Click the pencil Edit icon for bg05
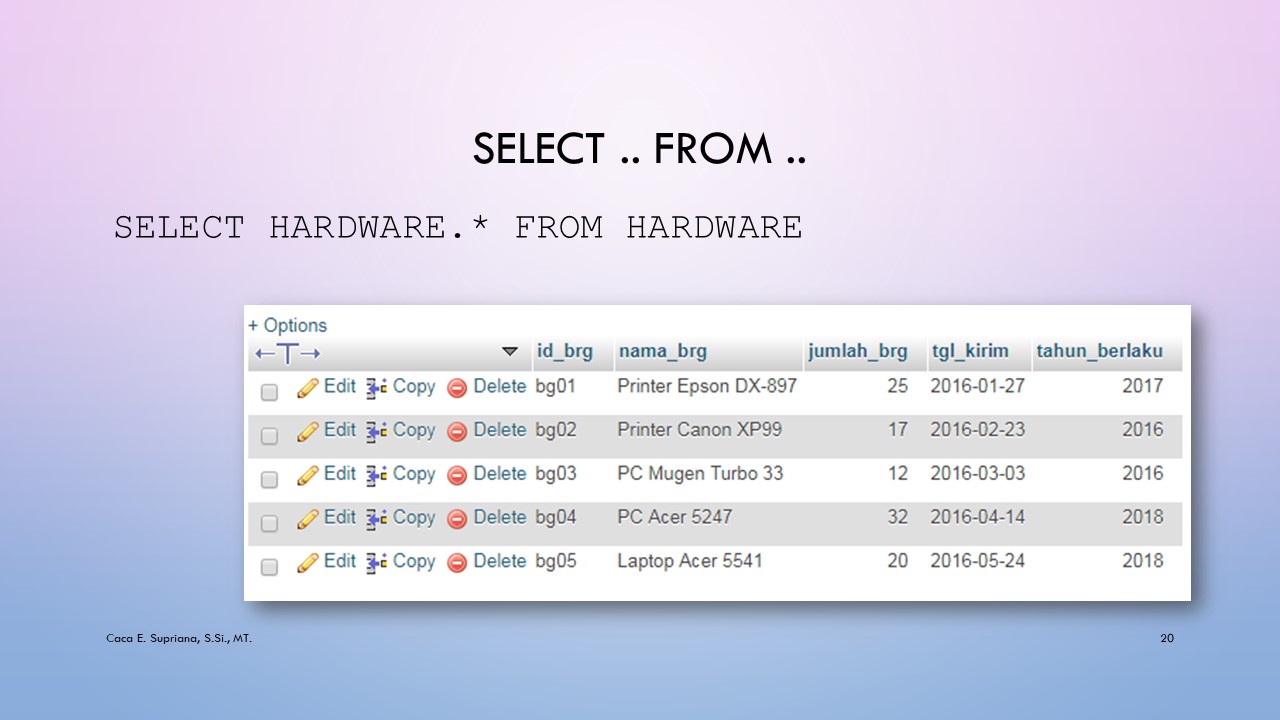1280x720 pixels. pyautogui.click(x=308, y=563)
